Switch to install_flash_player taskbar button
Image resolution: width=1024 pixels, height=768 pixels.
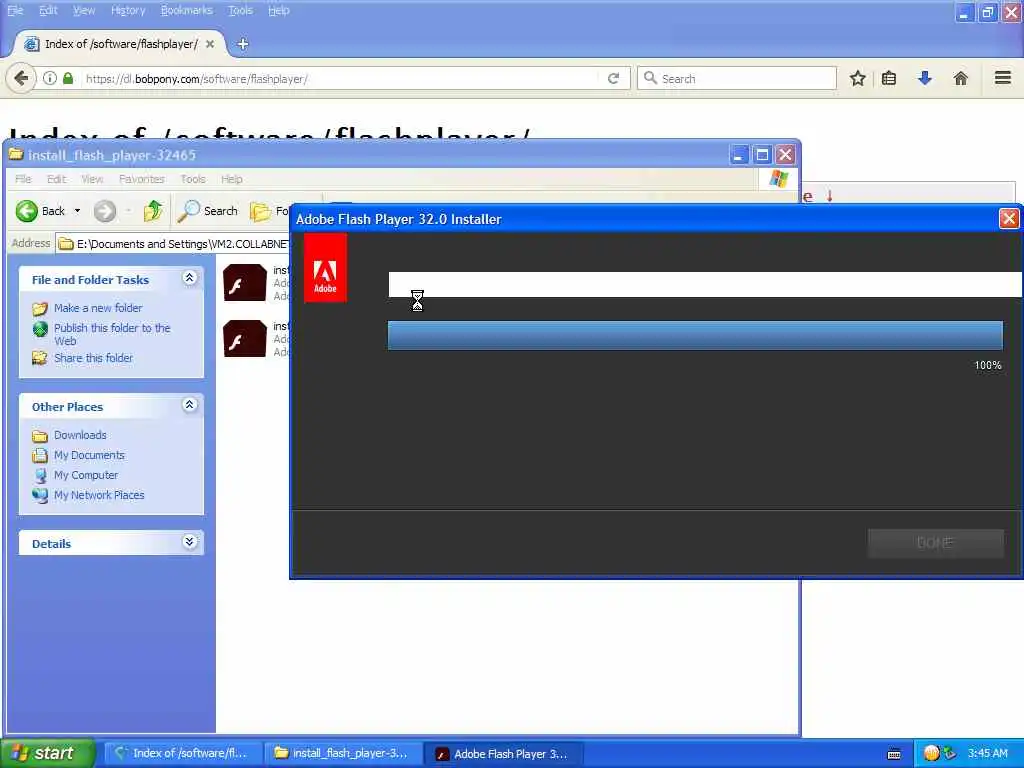tap(344, 753)
